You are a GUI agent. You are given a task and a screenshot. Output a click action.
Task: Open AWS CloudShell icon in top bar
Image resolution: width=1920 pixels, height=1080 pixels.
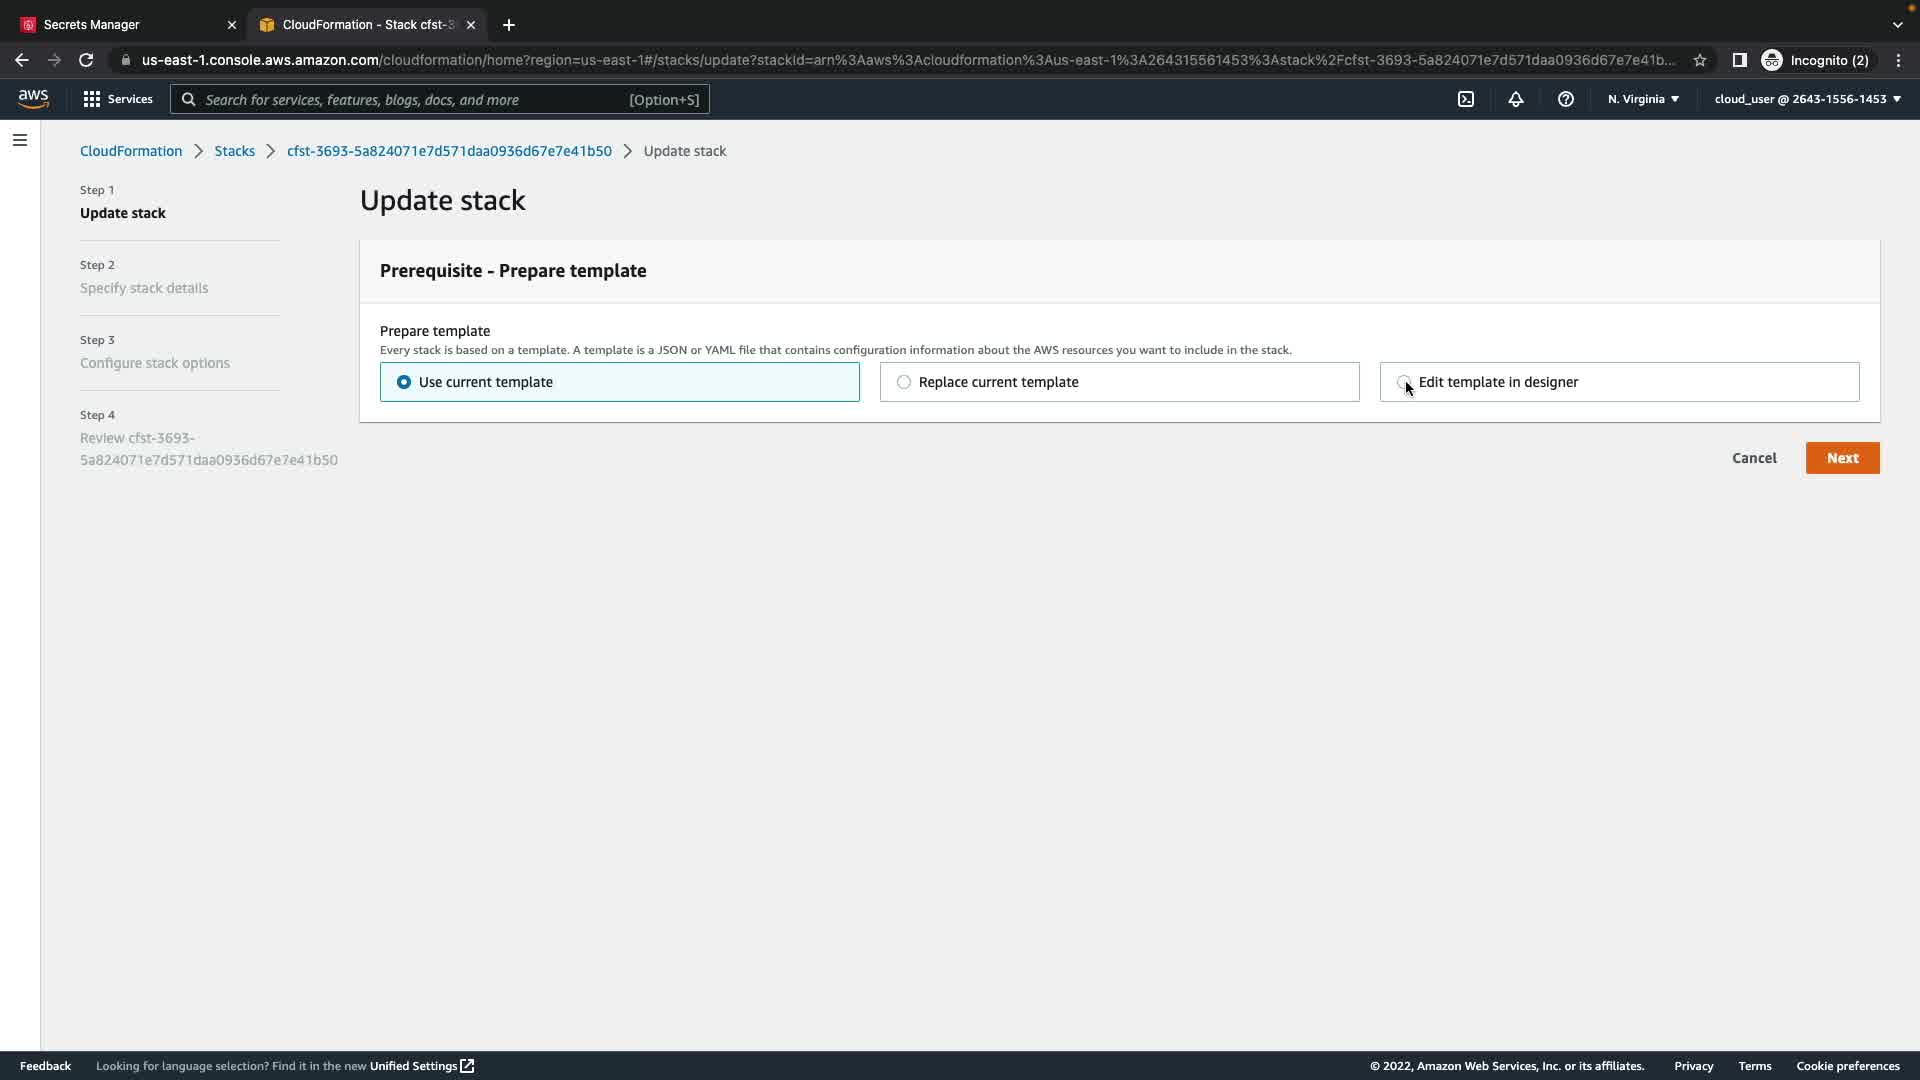click(x=1466, y=99)
